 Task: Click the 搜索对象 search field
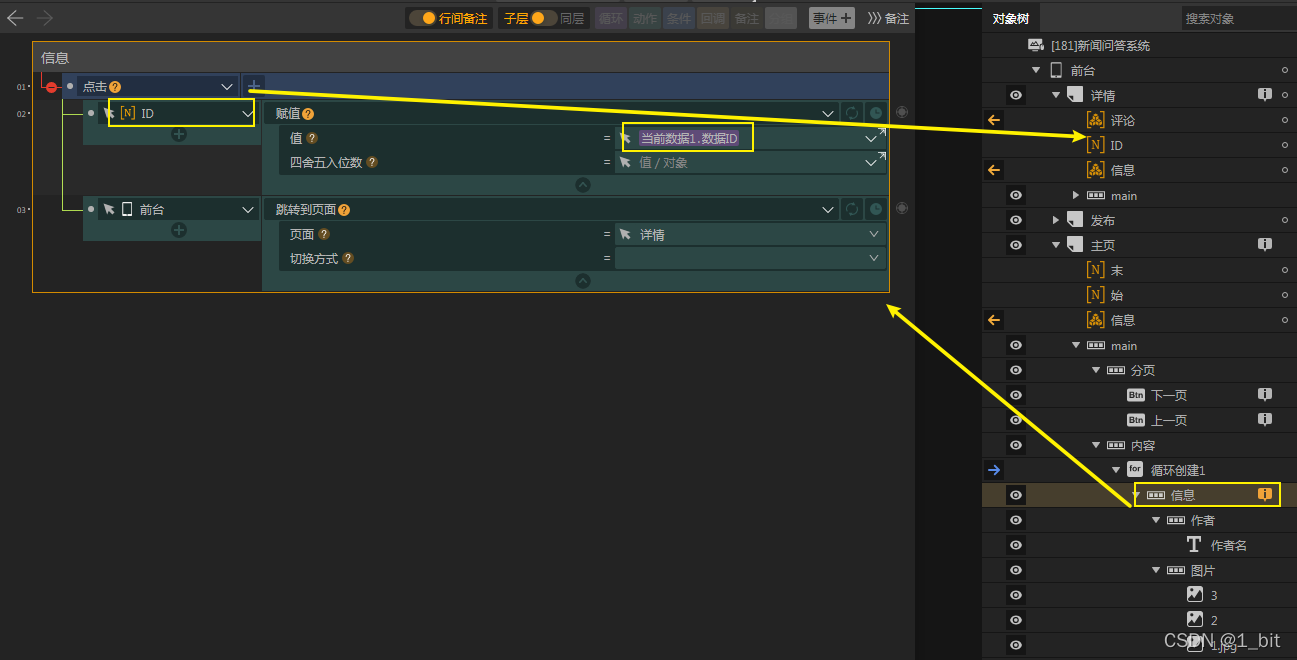click(1238, 18)
